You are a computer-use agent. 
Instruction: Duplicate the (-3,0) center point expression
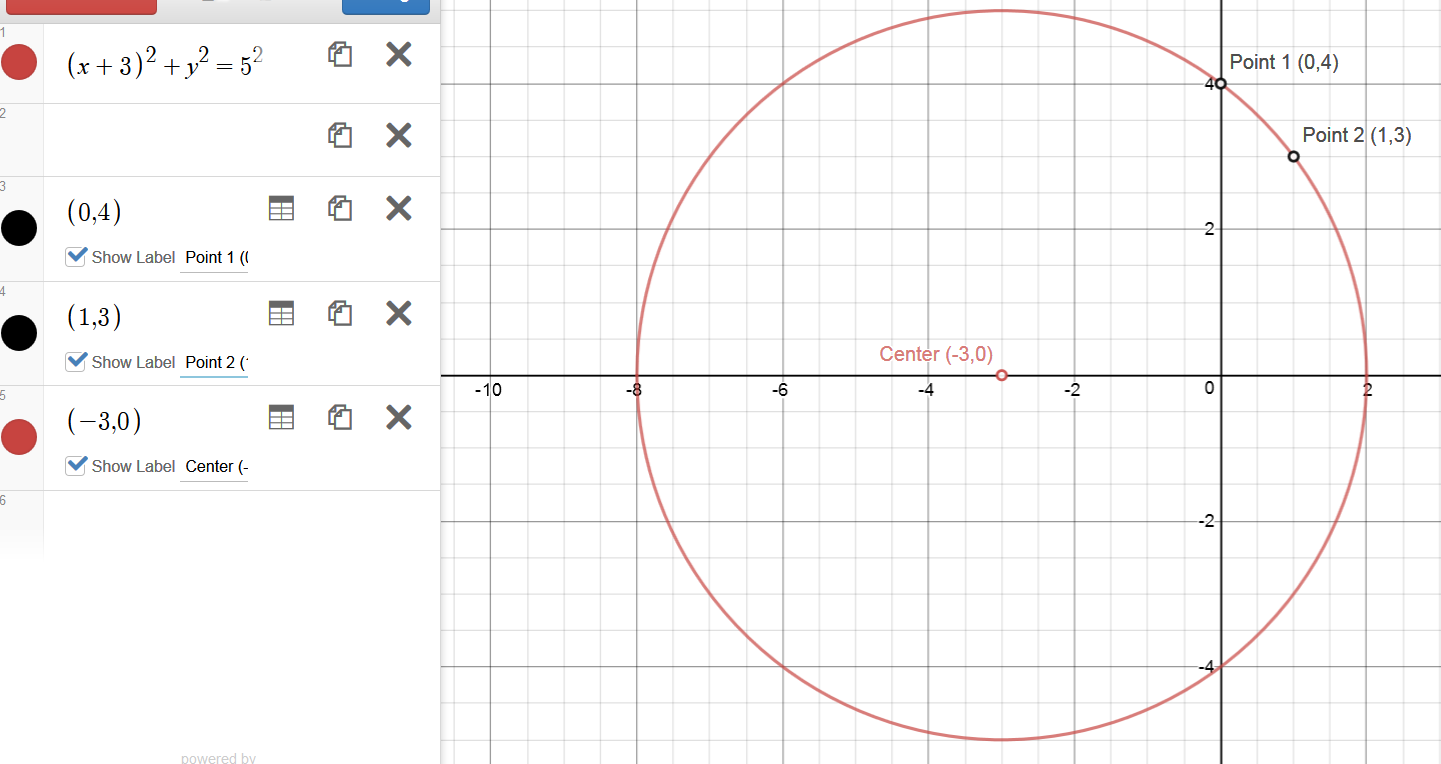tap(340, 418)
